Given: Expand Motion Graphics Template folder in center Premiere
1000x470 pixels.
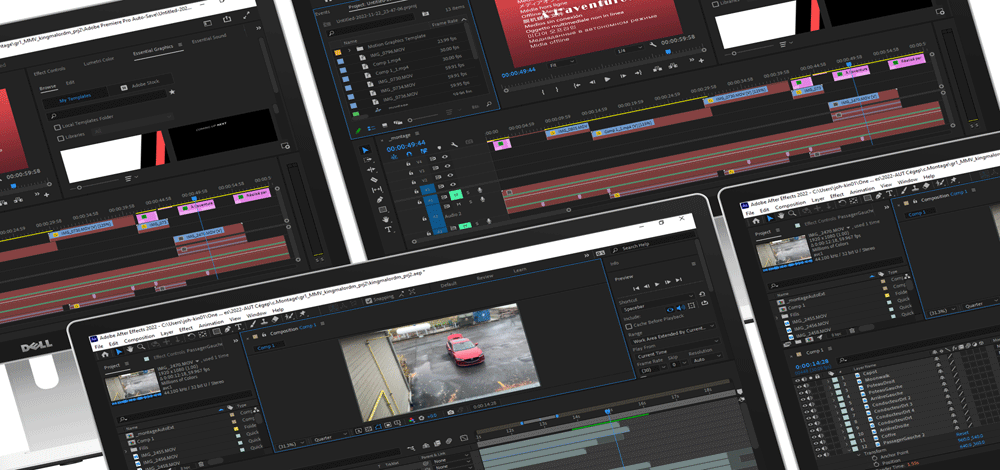Looking at the screenshot, I should pyautogui.click(x=348, y=48).
